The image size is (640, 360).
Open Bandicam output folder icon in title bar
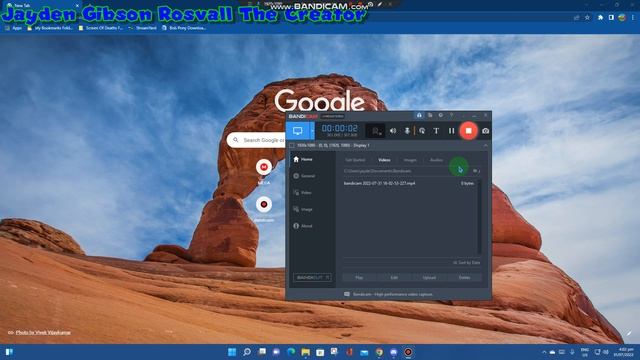430,116
